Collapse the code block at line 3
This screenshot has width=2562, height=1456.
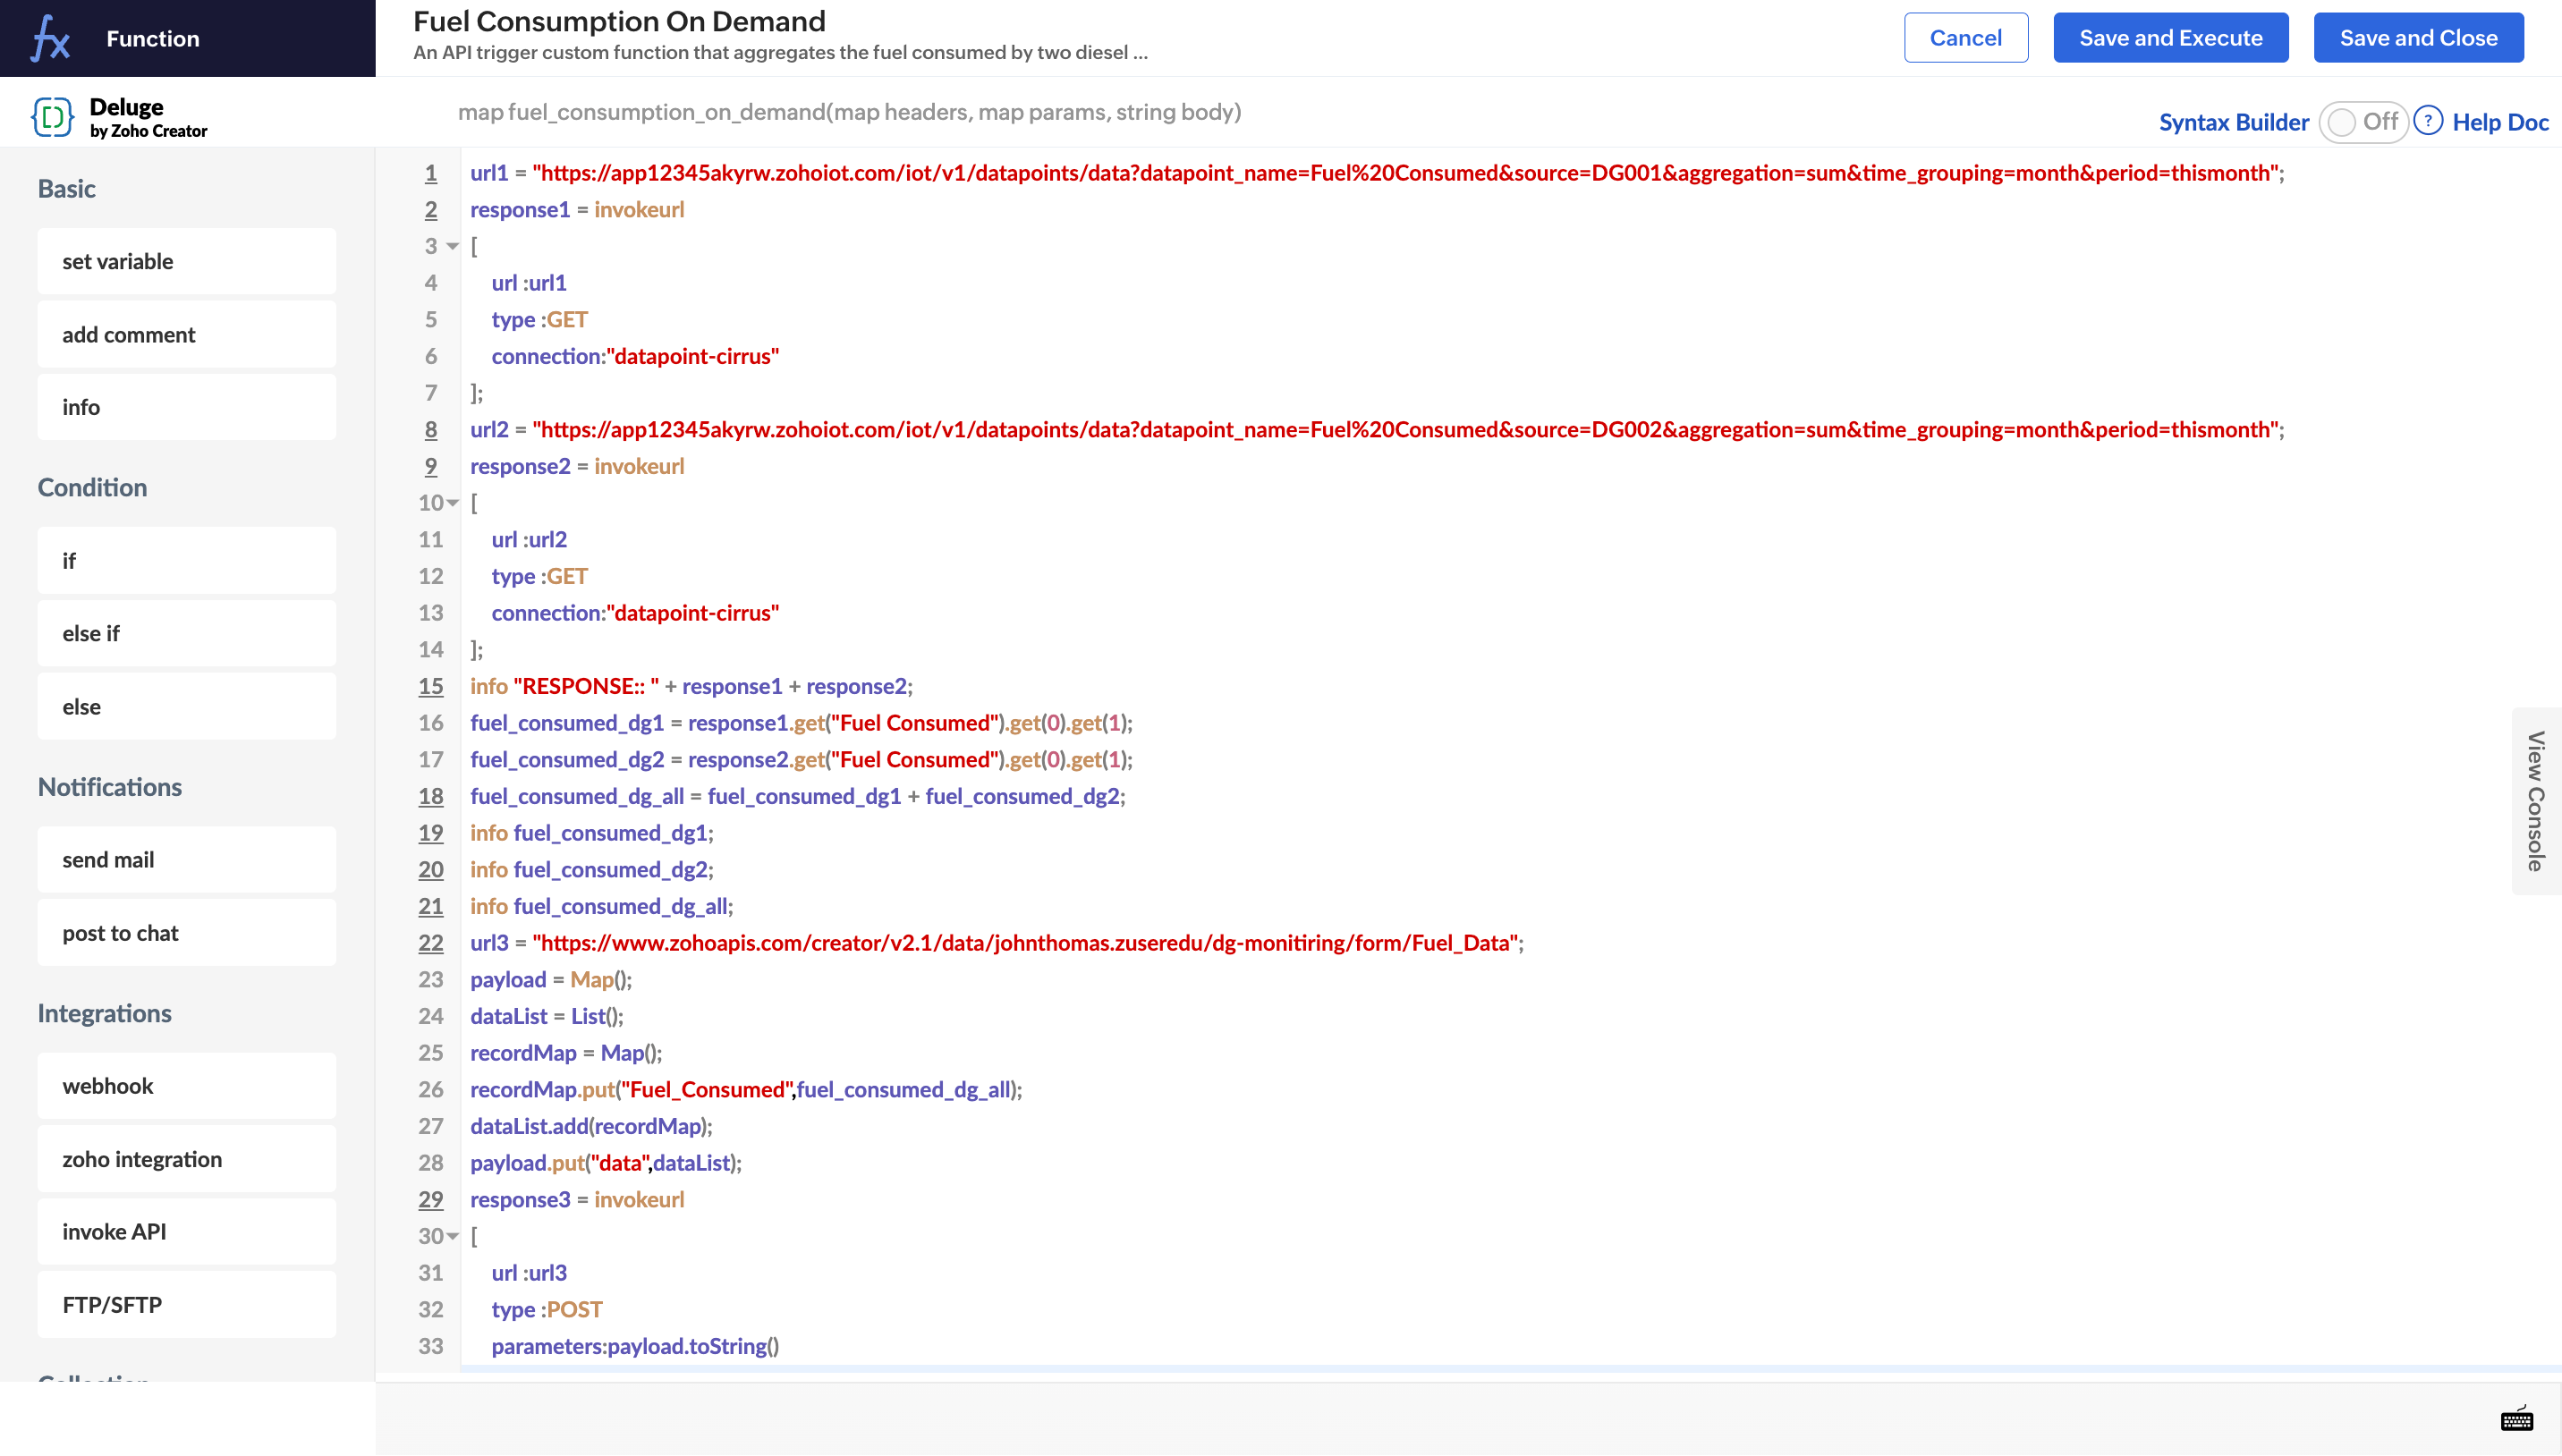click(x=453, y=246)
